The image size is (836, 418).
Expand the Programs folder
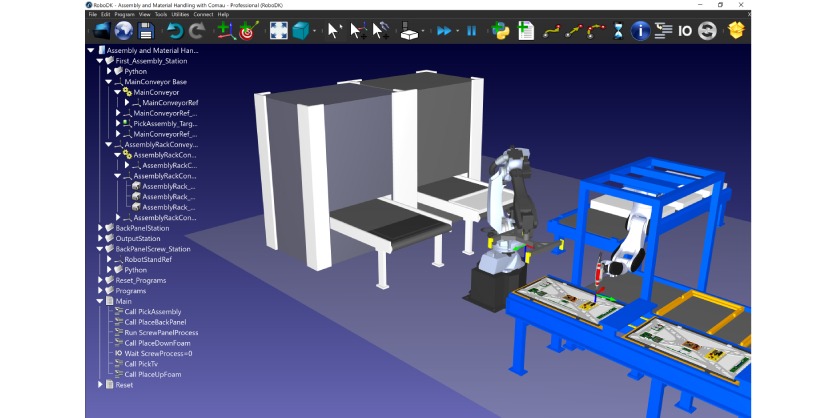tap(100, 291)
